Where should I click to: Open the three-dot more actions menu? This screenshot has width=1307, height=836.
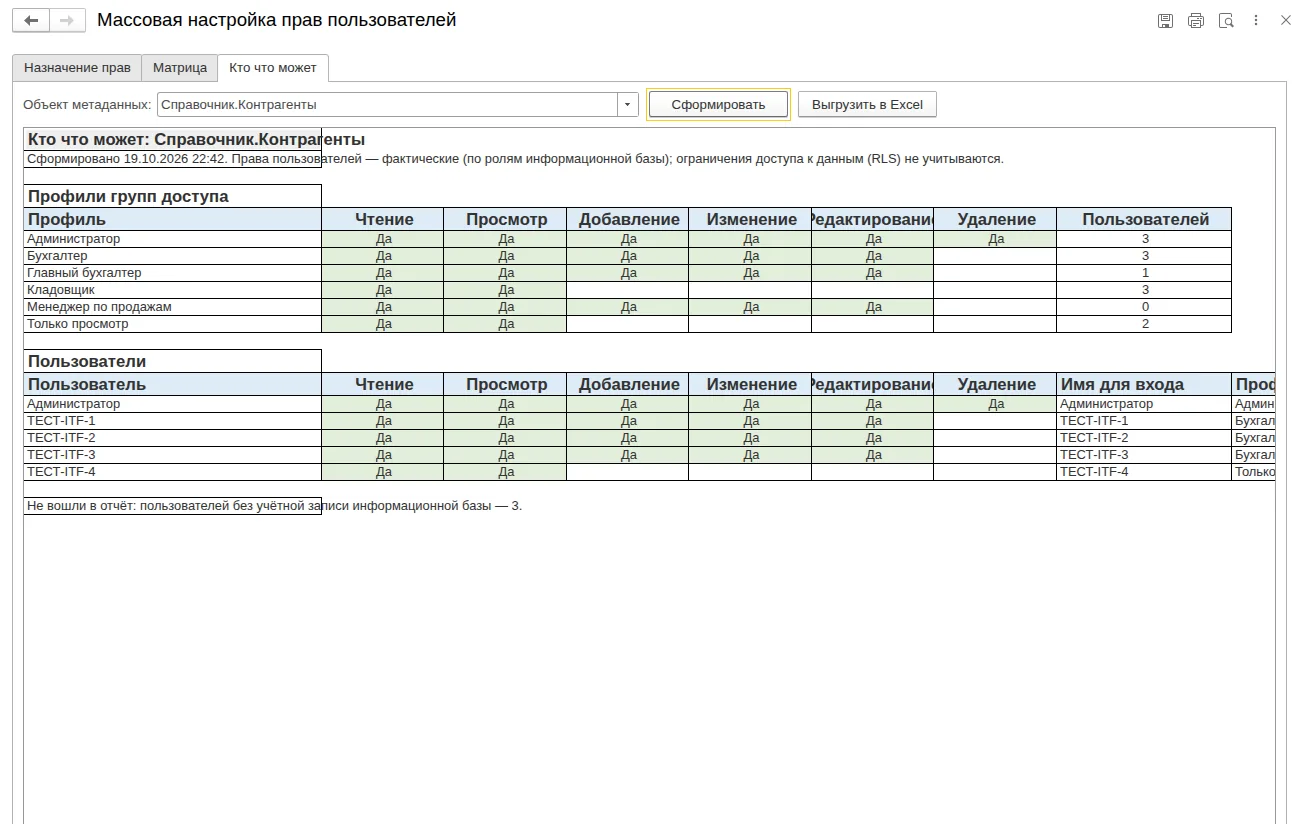pos(1257,20)
